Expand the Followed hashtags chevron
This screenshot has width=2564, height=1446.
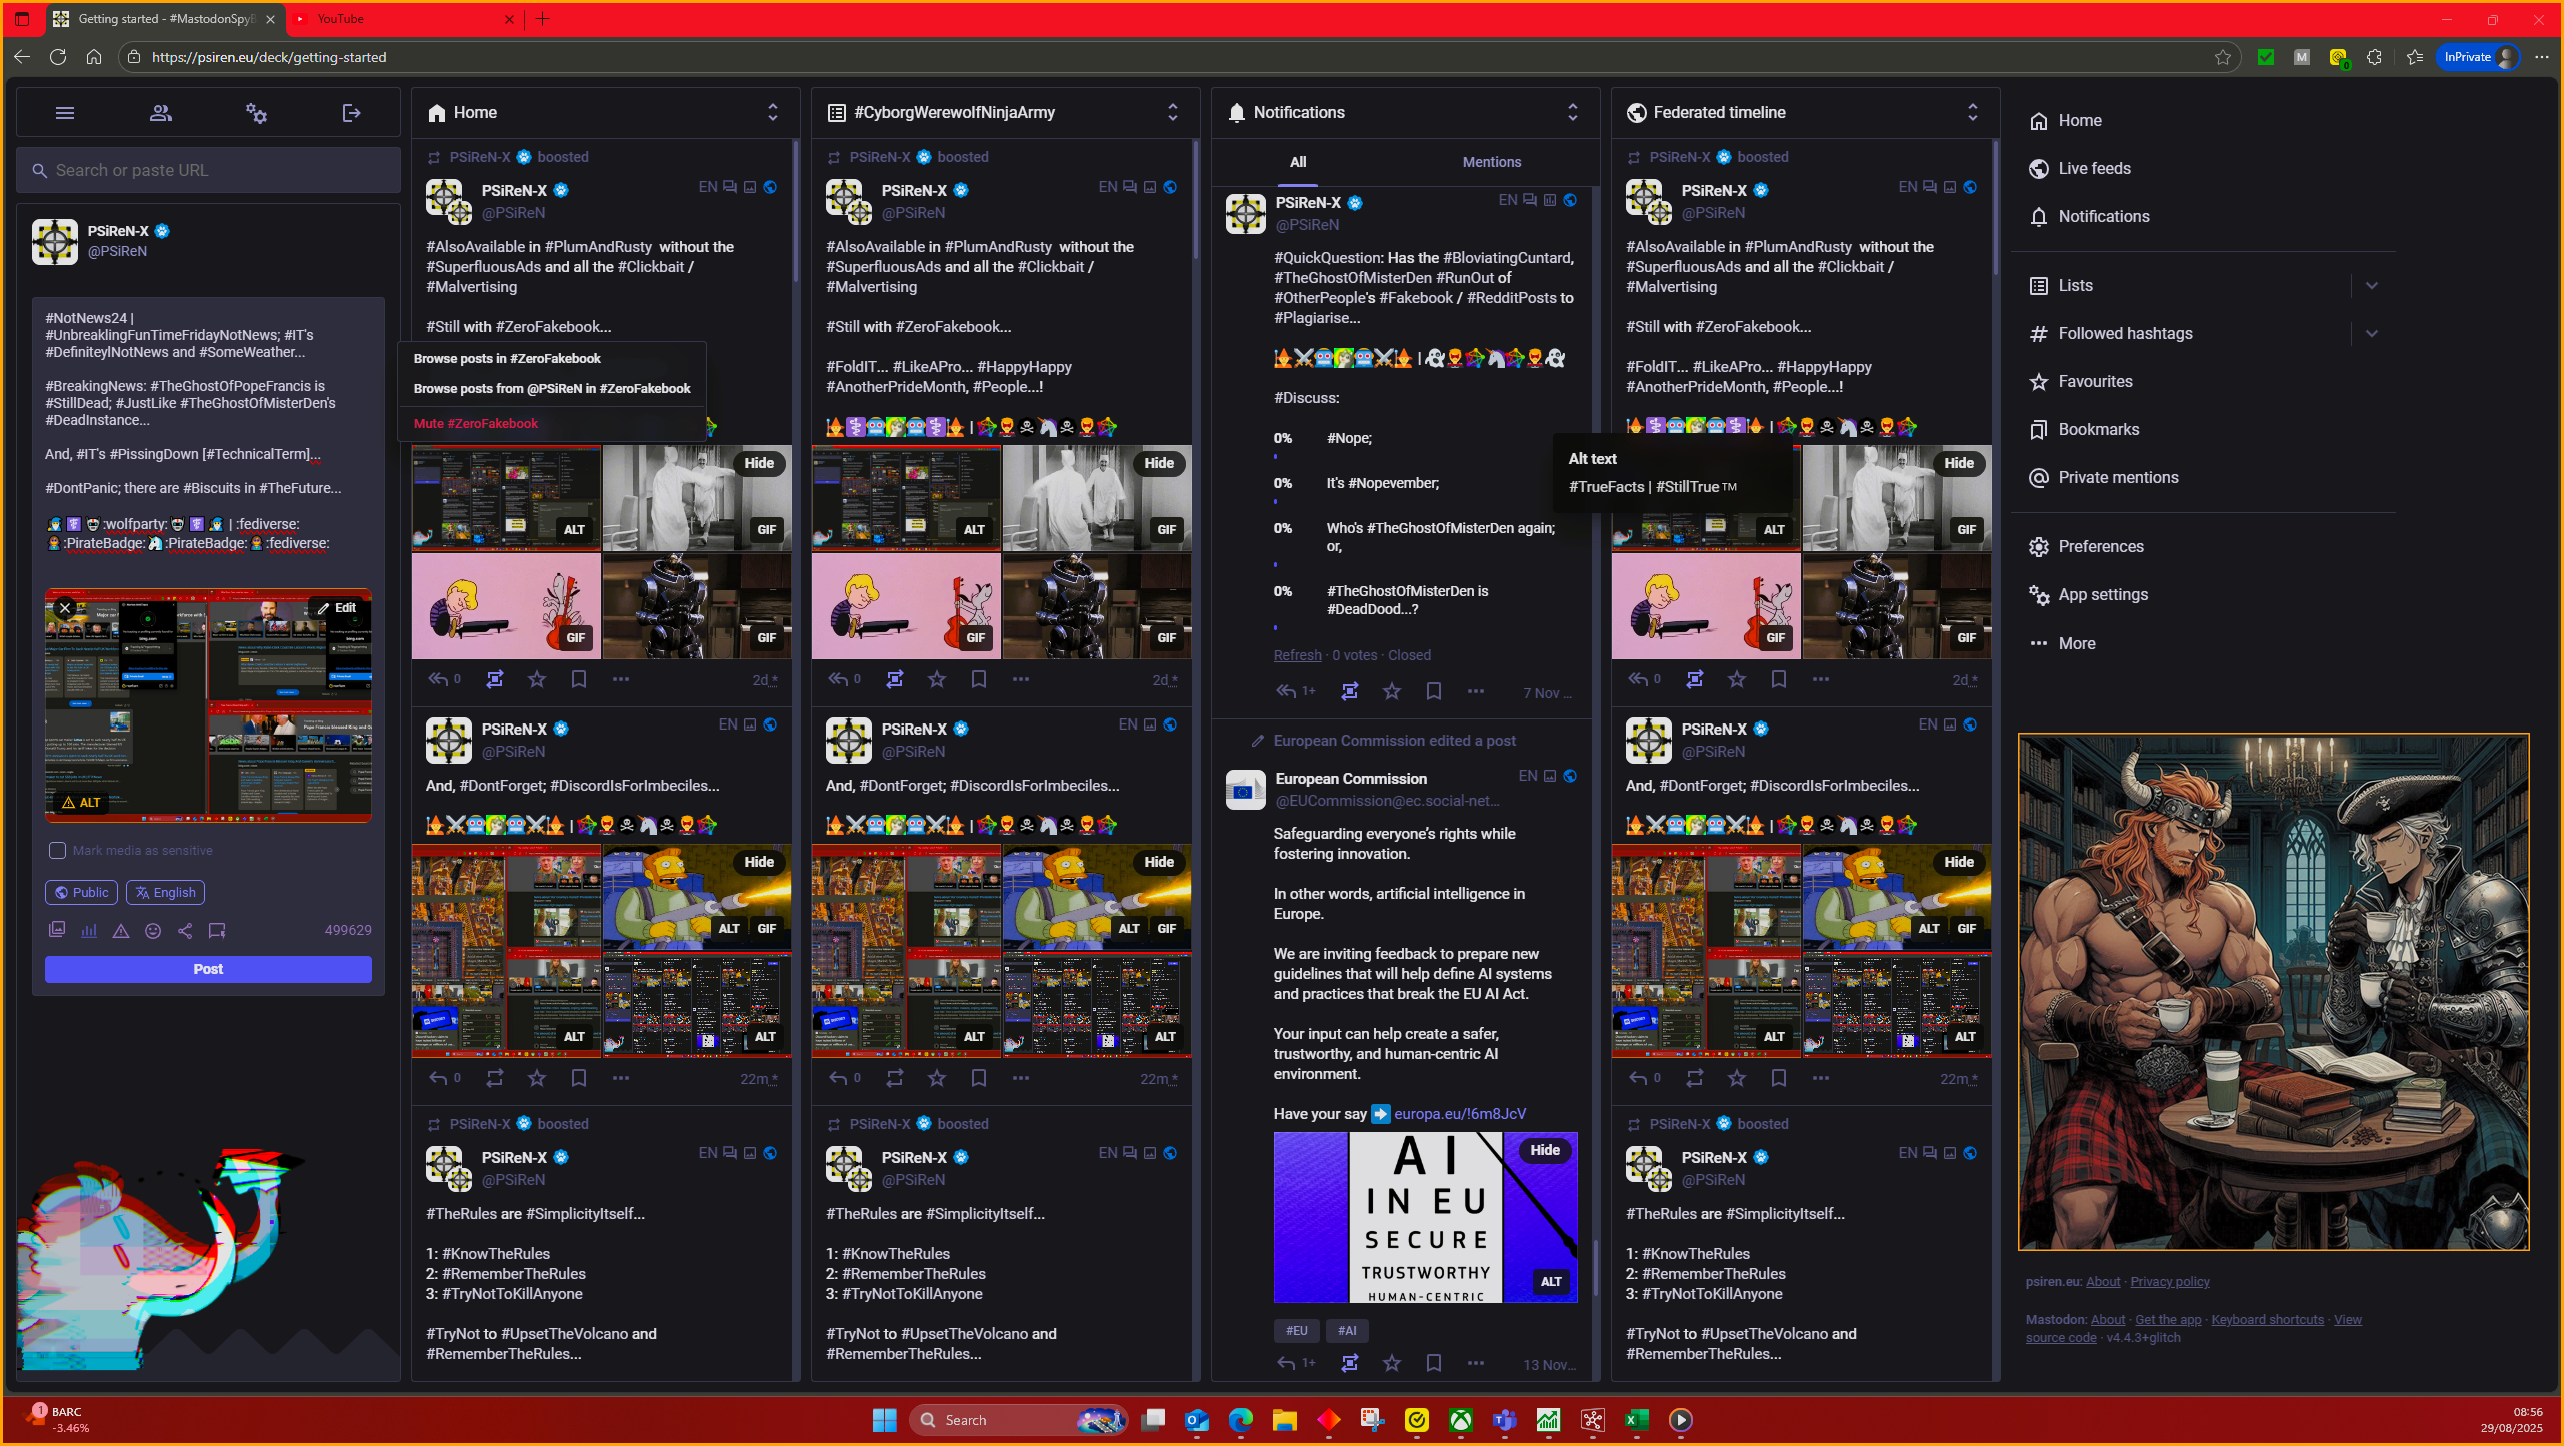2372,334
